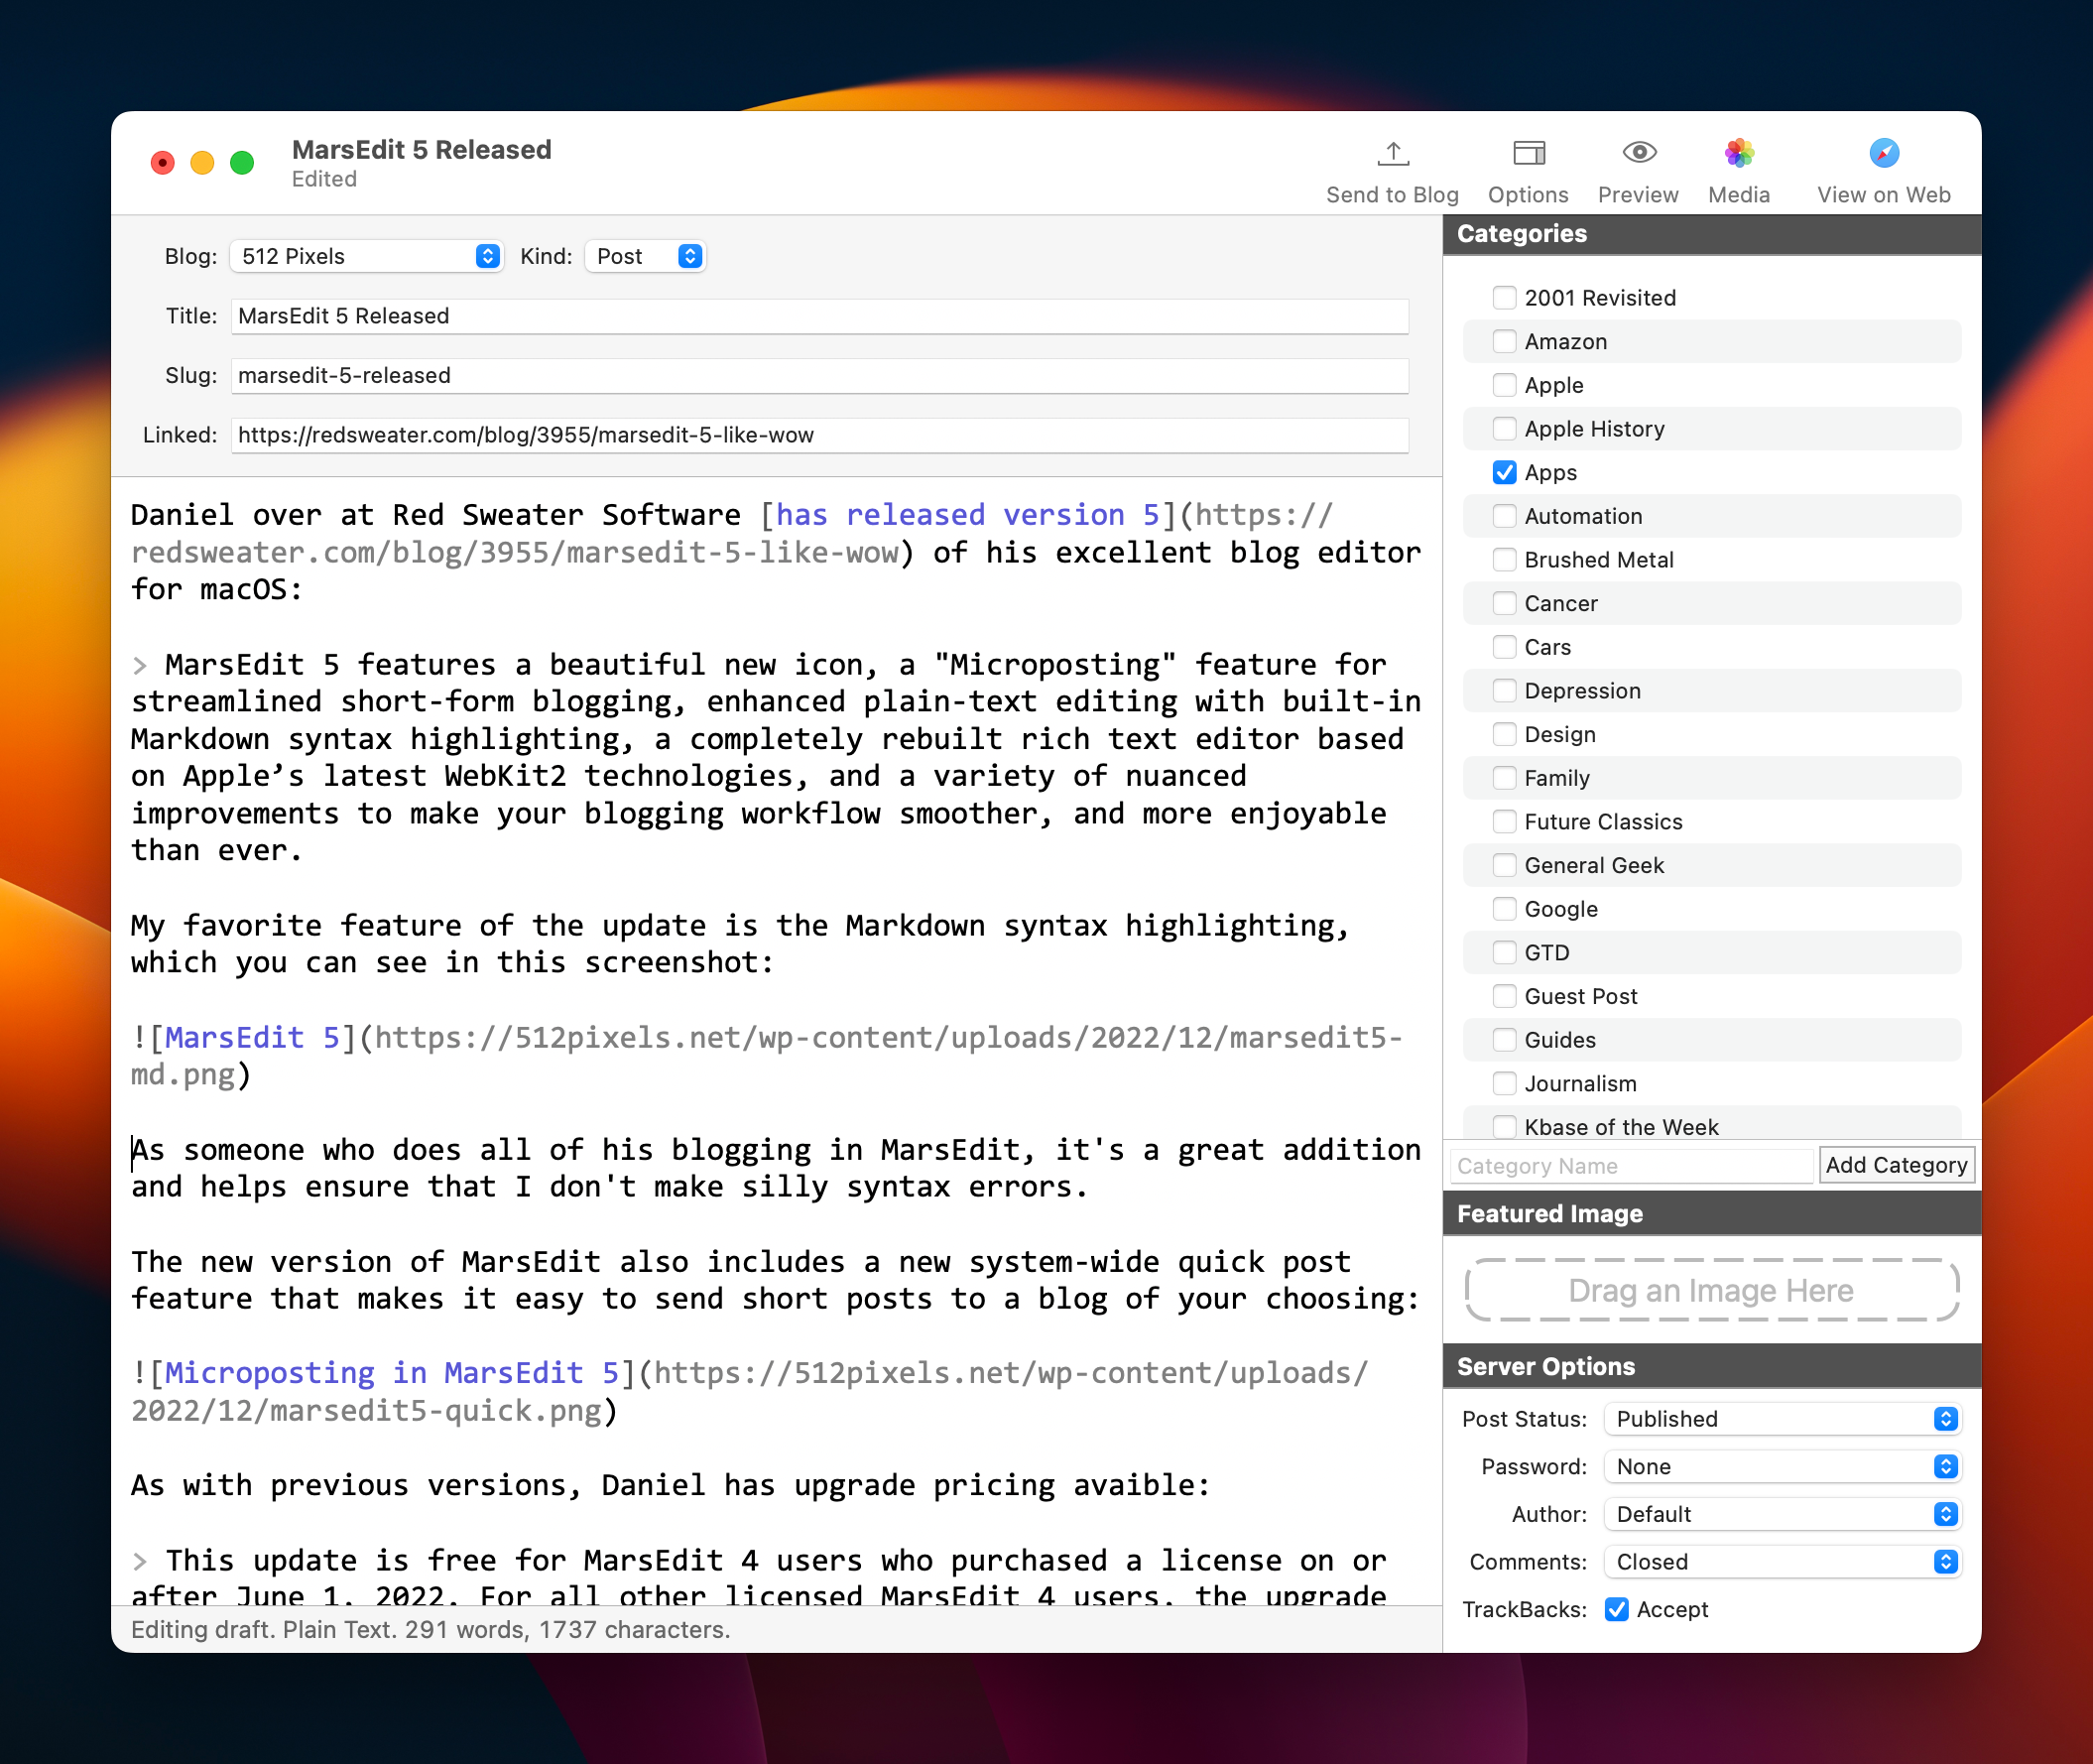Click the 'MarsEdit 5 Released' window title
The height and width of the screenshot is (1764, 2093).
(422, 150)
